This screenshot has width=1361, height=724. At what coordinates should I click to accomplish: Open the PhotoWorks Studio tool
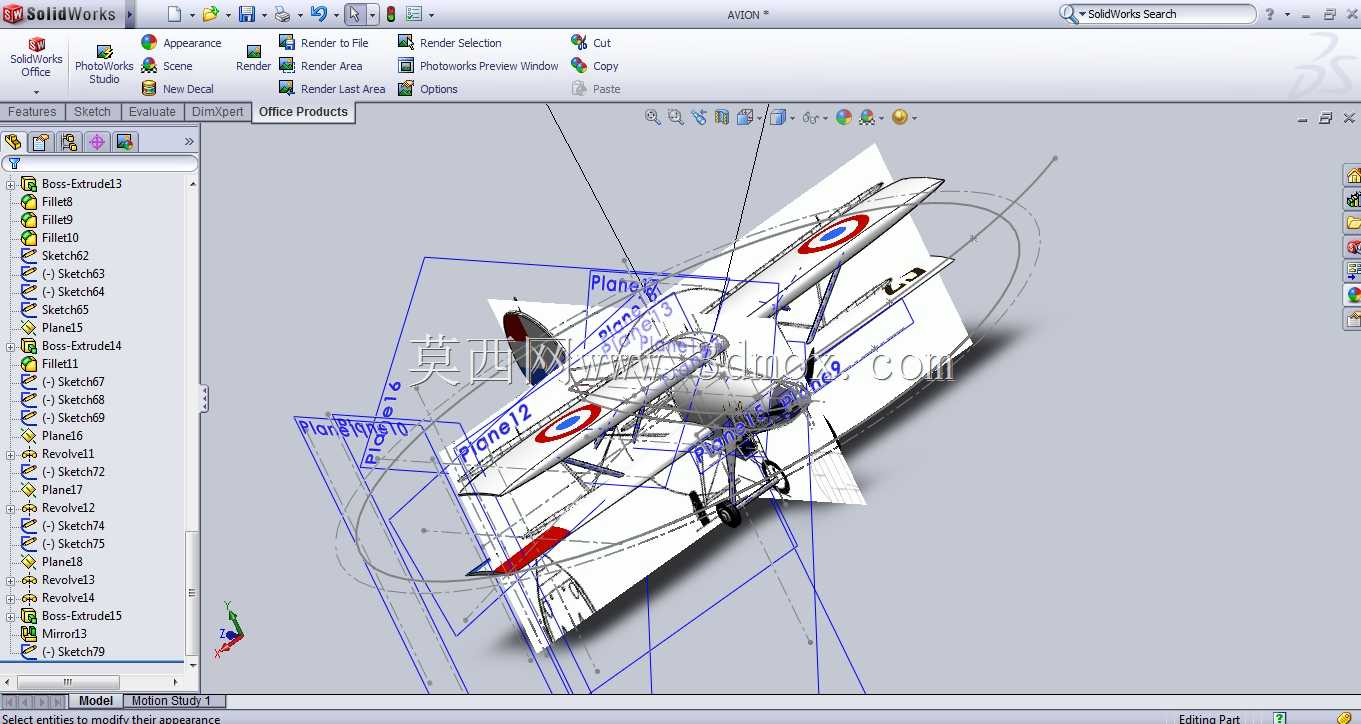click(x=104, y=65)
